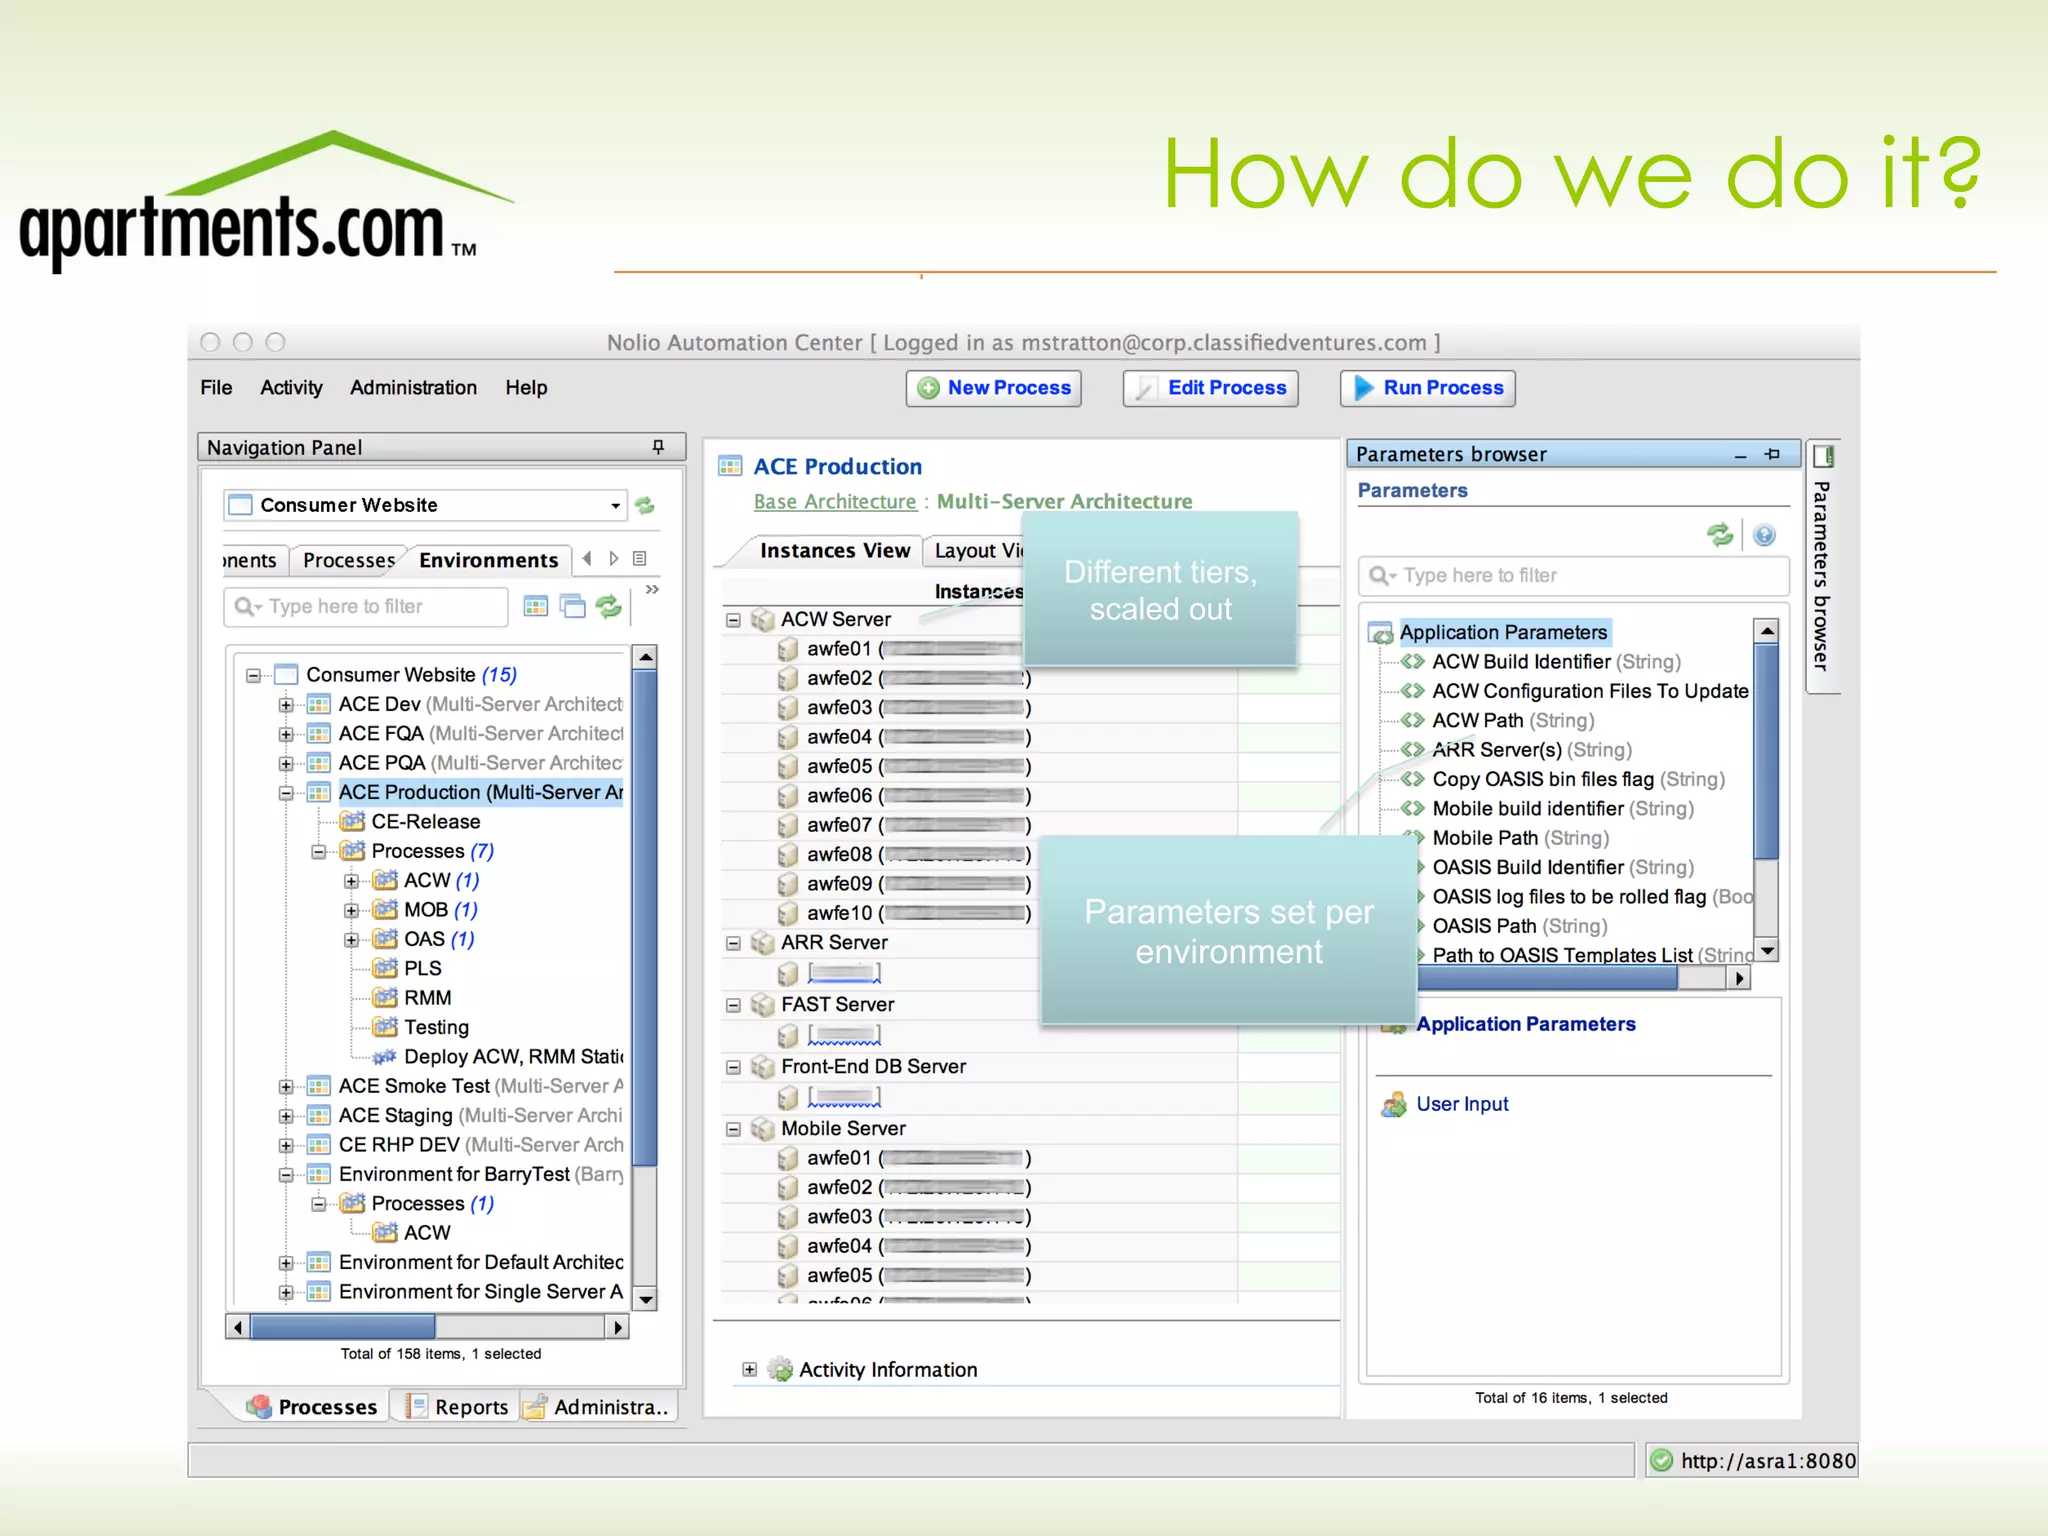Collapse the FAST Server group
Viewport: 2048px width, 1536px height.
[x=733, y=1005]
